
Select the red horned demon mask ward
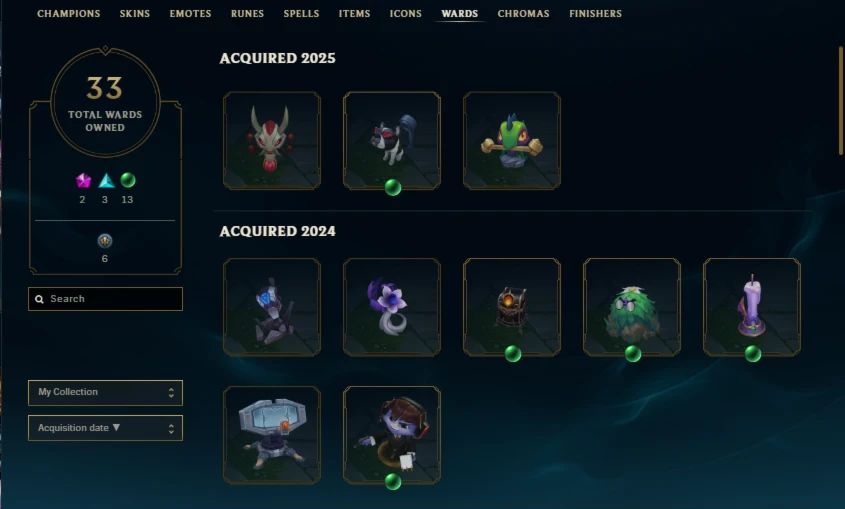point(272,141)
